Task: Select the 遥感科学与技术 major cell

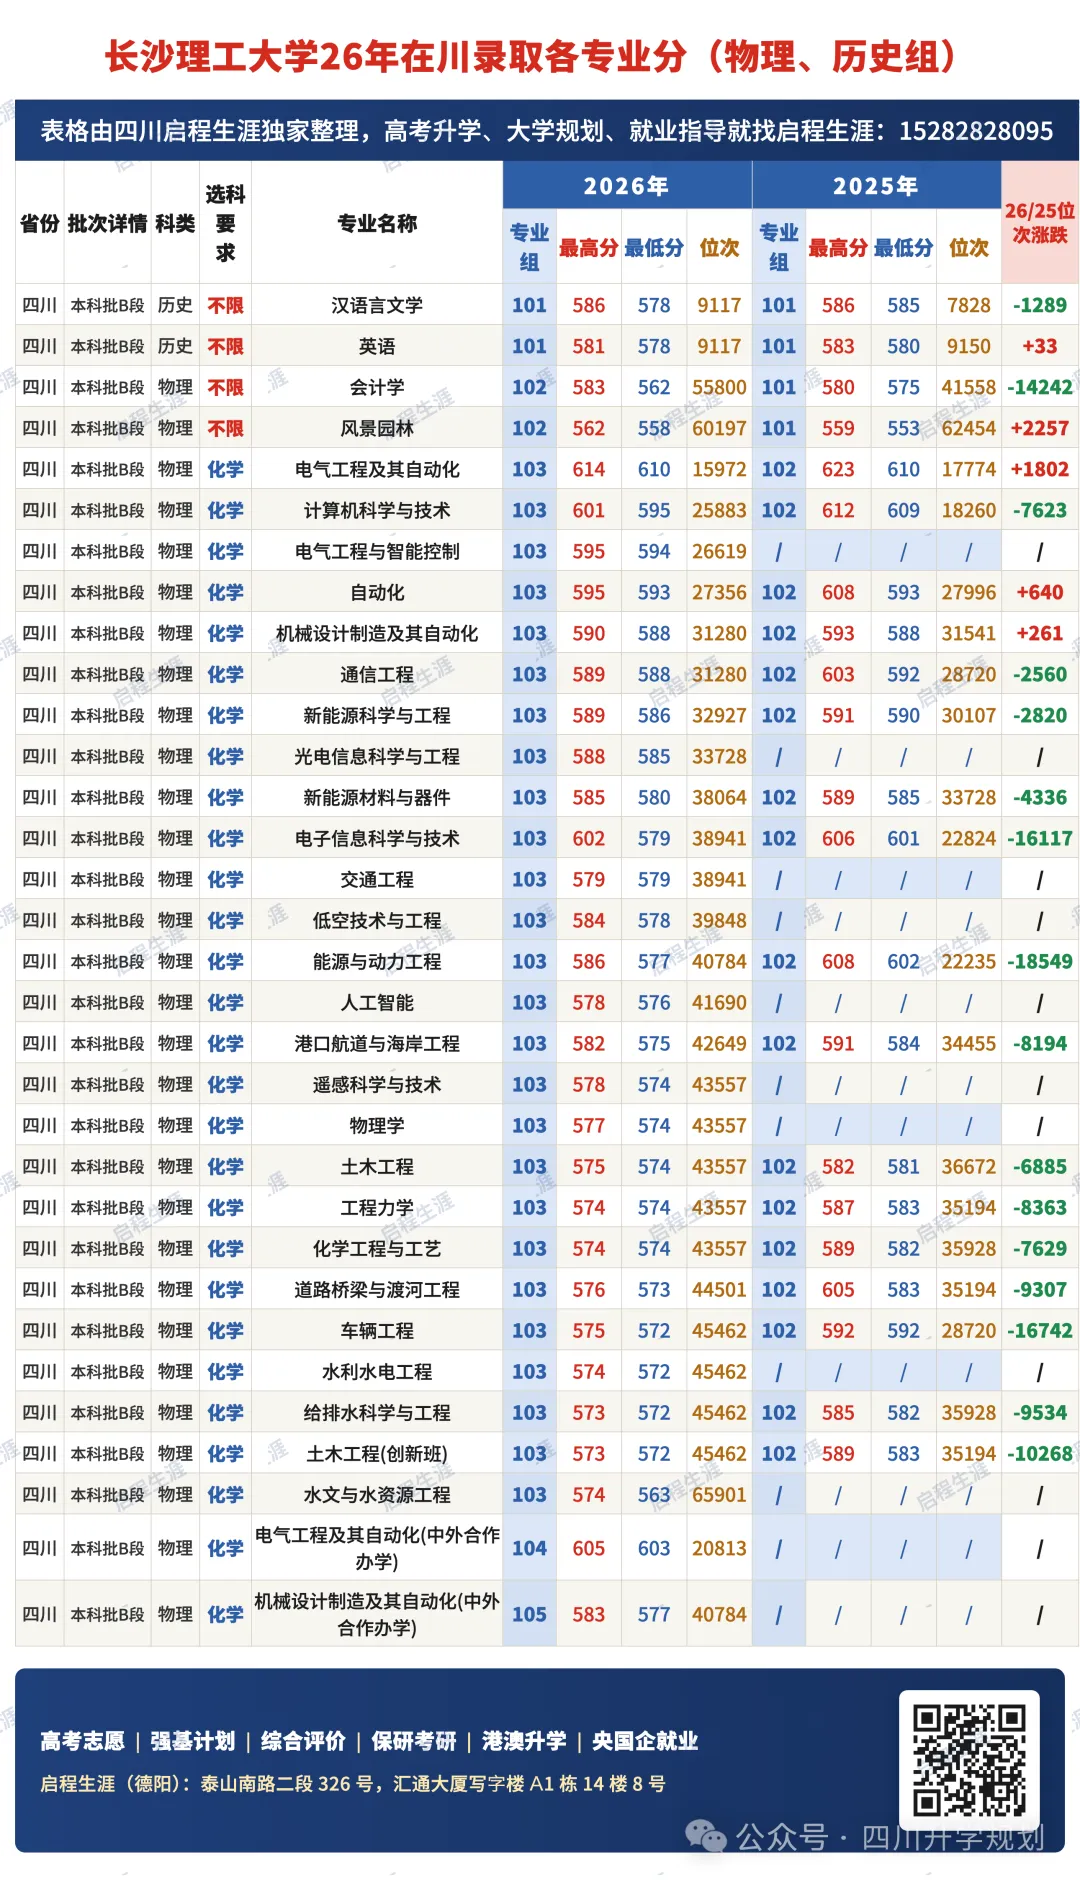Action: pos(377,1084)
